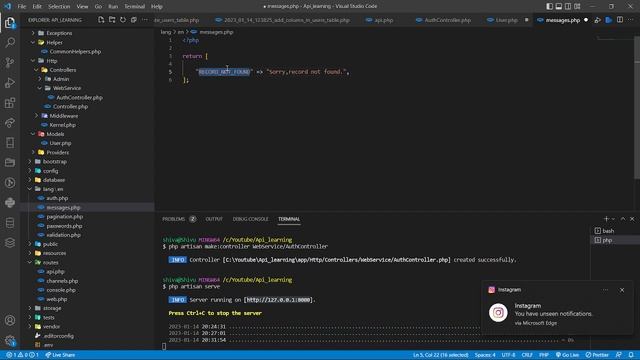
Task: Open CommonHelpers.php in Explorer
Action: click(x=75, y=51)
